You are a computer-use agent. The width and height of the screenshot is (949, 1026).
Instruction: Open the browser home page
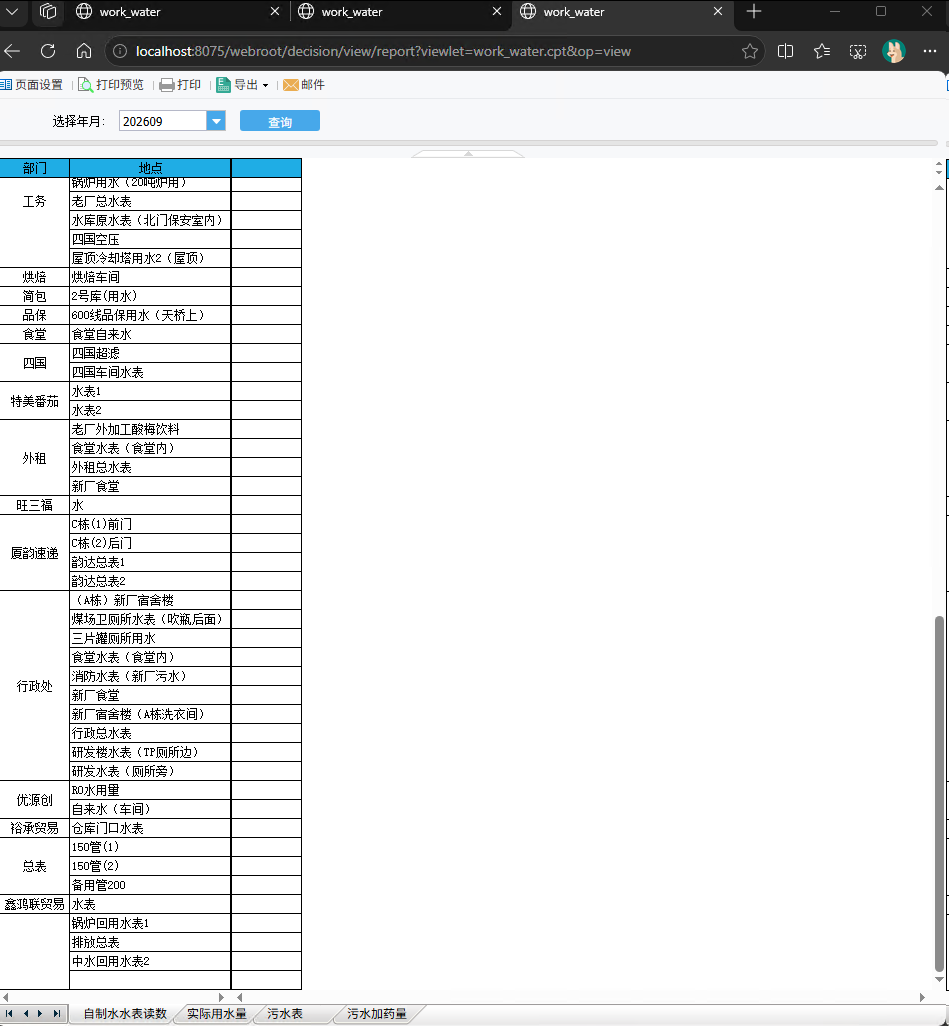tap(84, 51)
